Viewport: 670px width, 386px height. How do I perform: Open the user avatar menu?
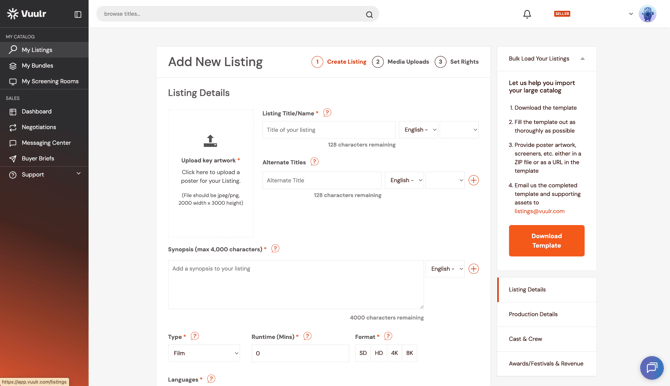coord(647,14)
